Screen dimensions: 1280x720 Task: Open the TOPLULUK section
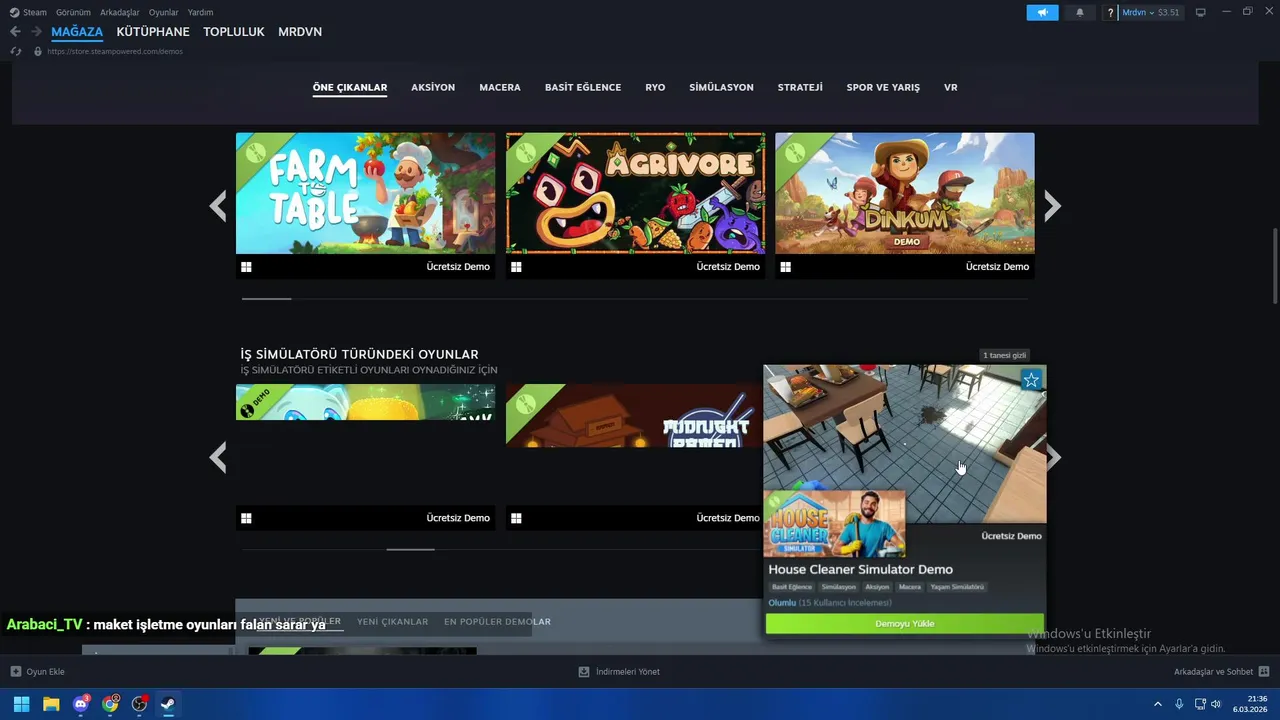234,32
